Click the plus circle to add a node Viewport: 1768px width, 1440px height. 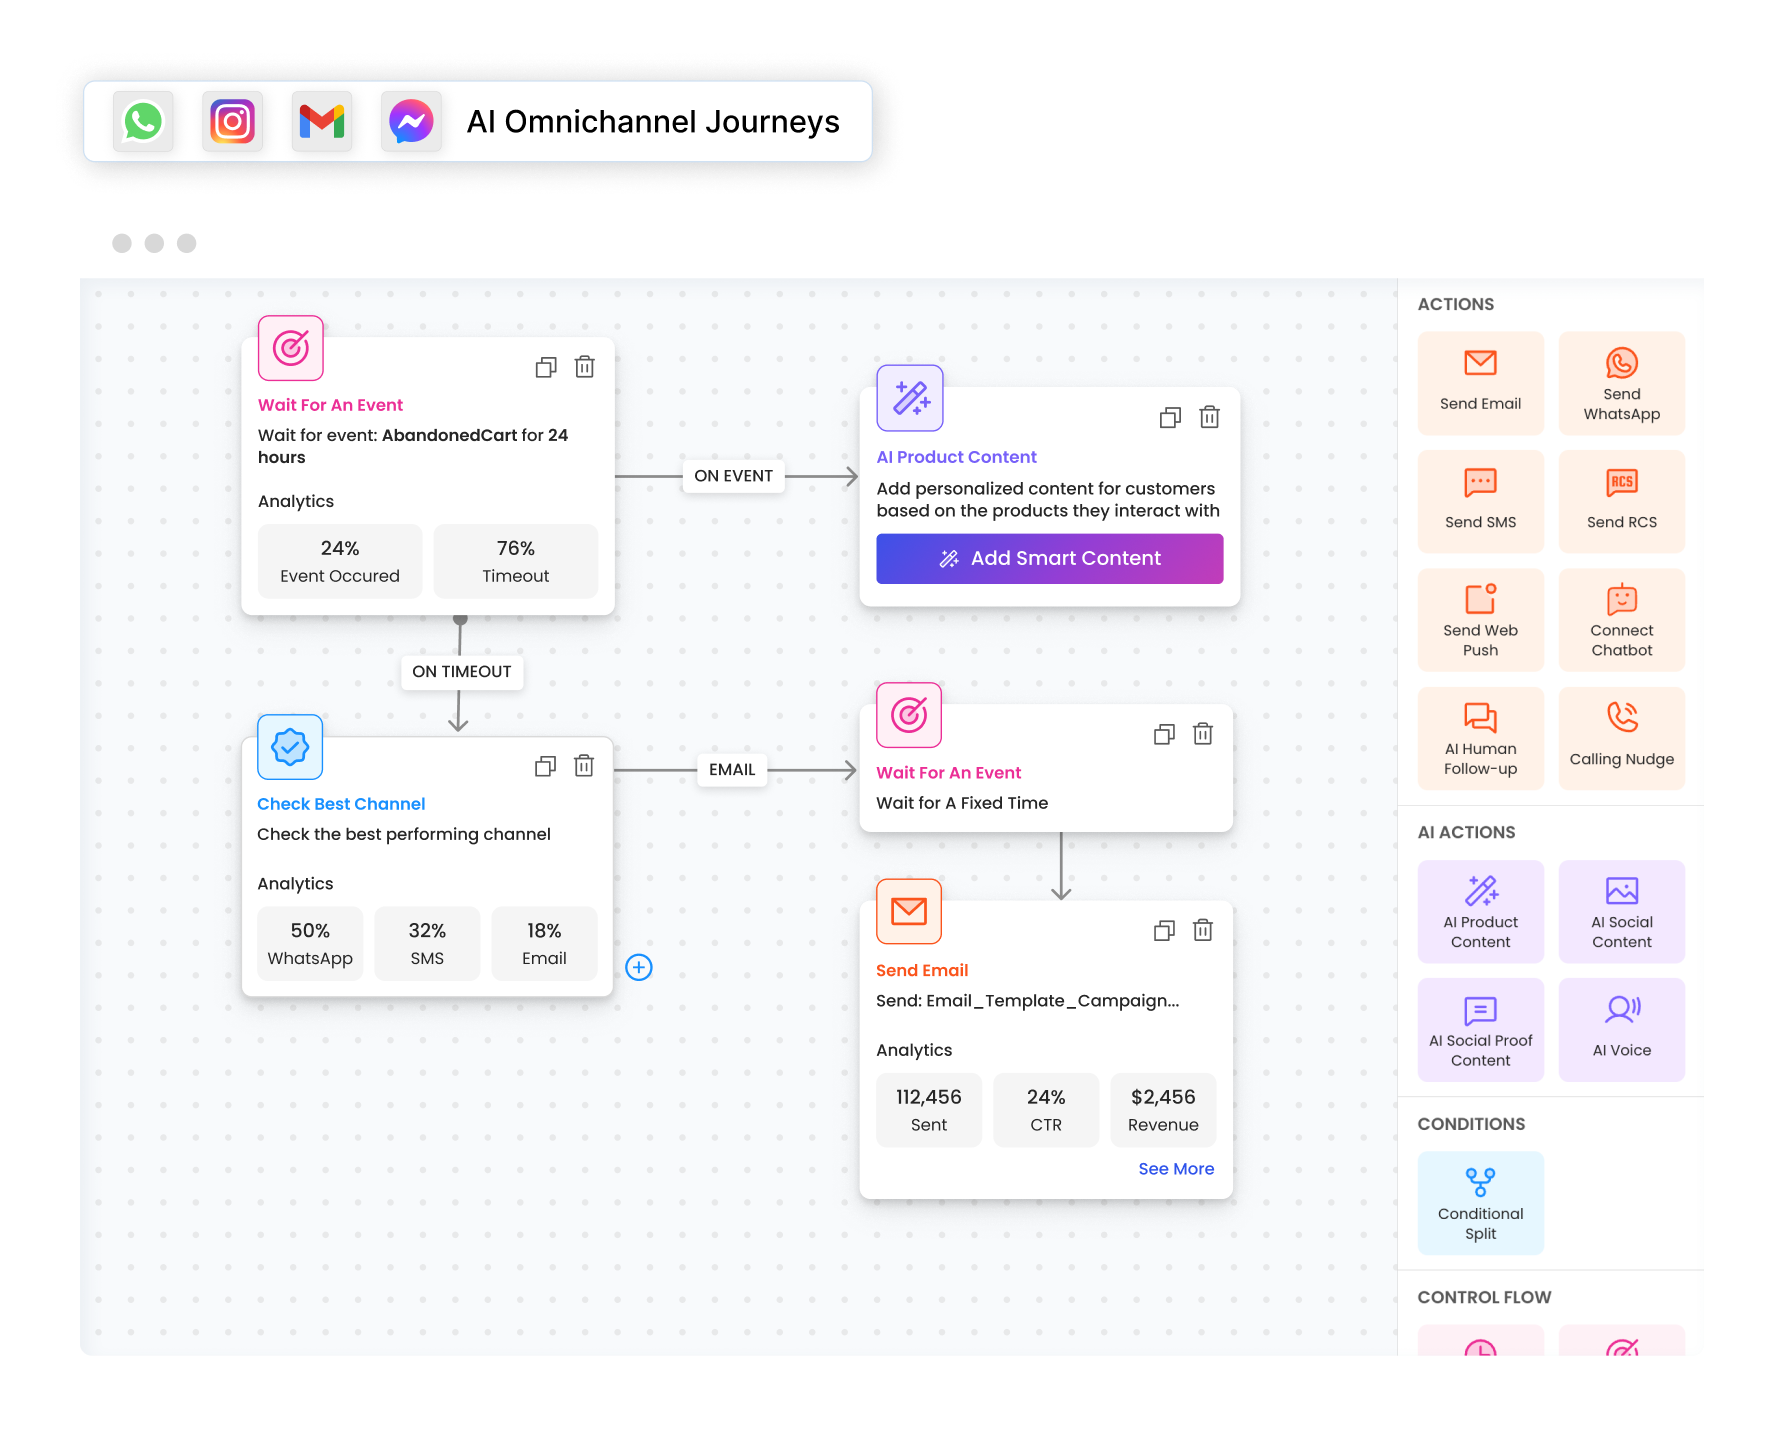(x=639, y=967)
